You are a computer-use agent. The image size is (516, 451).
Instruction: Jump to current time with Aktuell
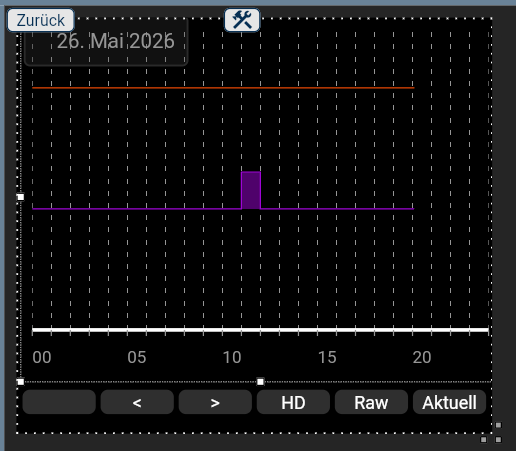(449, 402)
